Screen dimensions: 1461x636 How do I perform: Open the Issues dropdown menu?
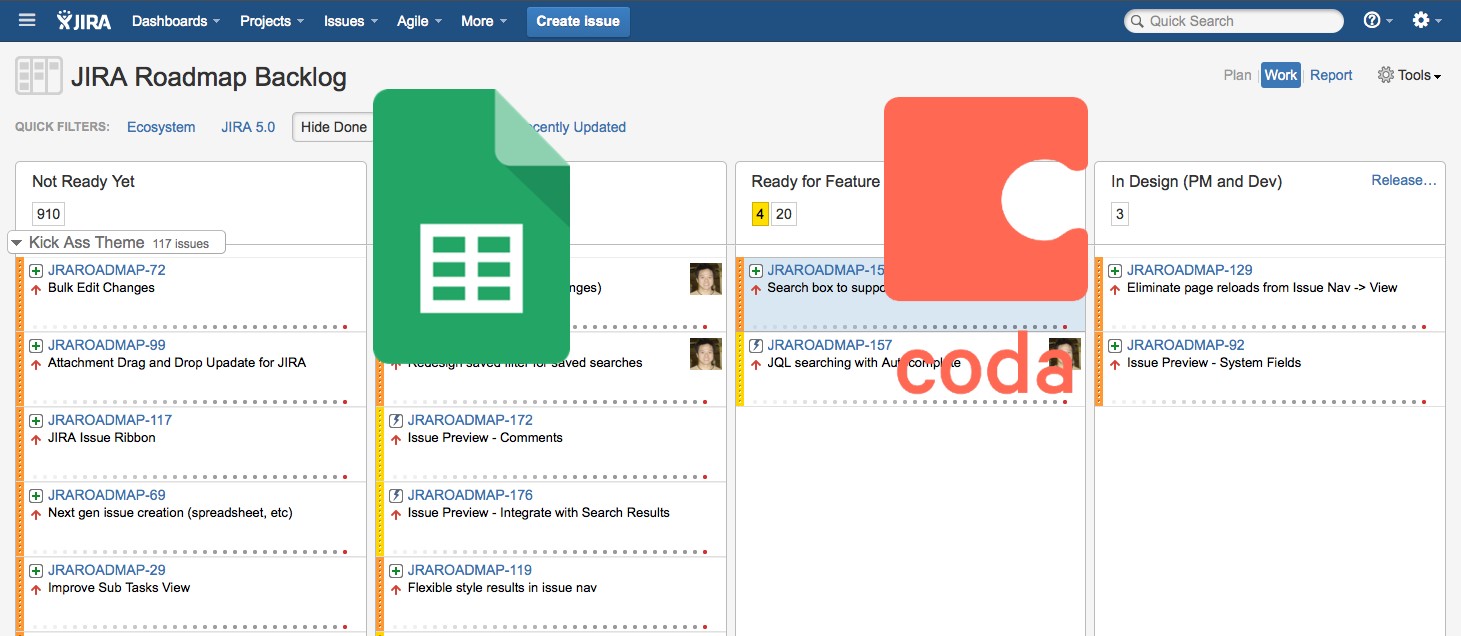[x=351, y=21]
